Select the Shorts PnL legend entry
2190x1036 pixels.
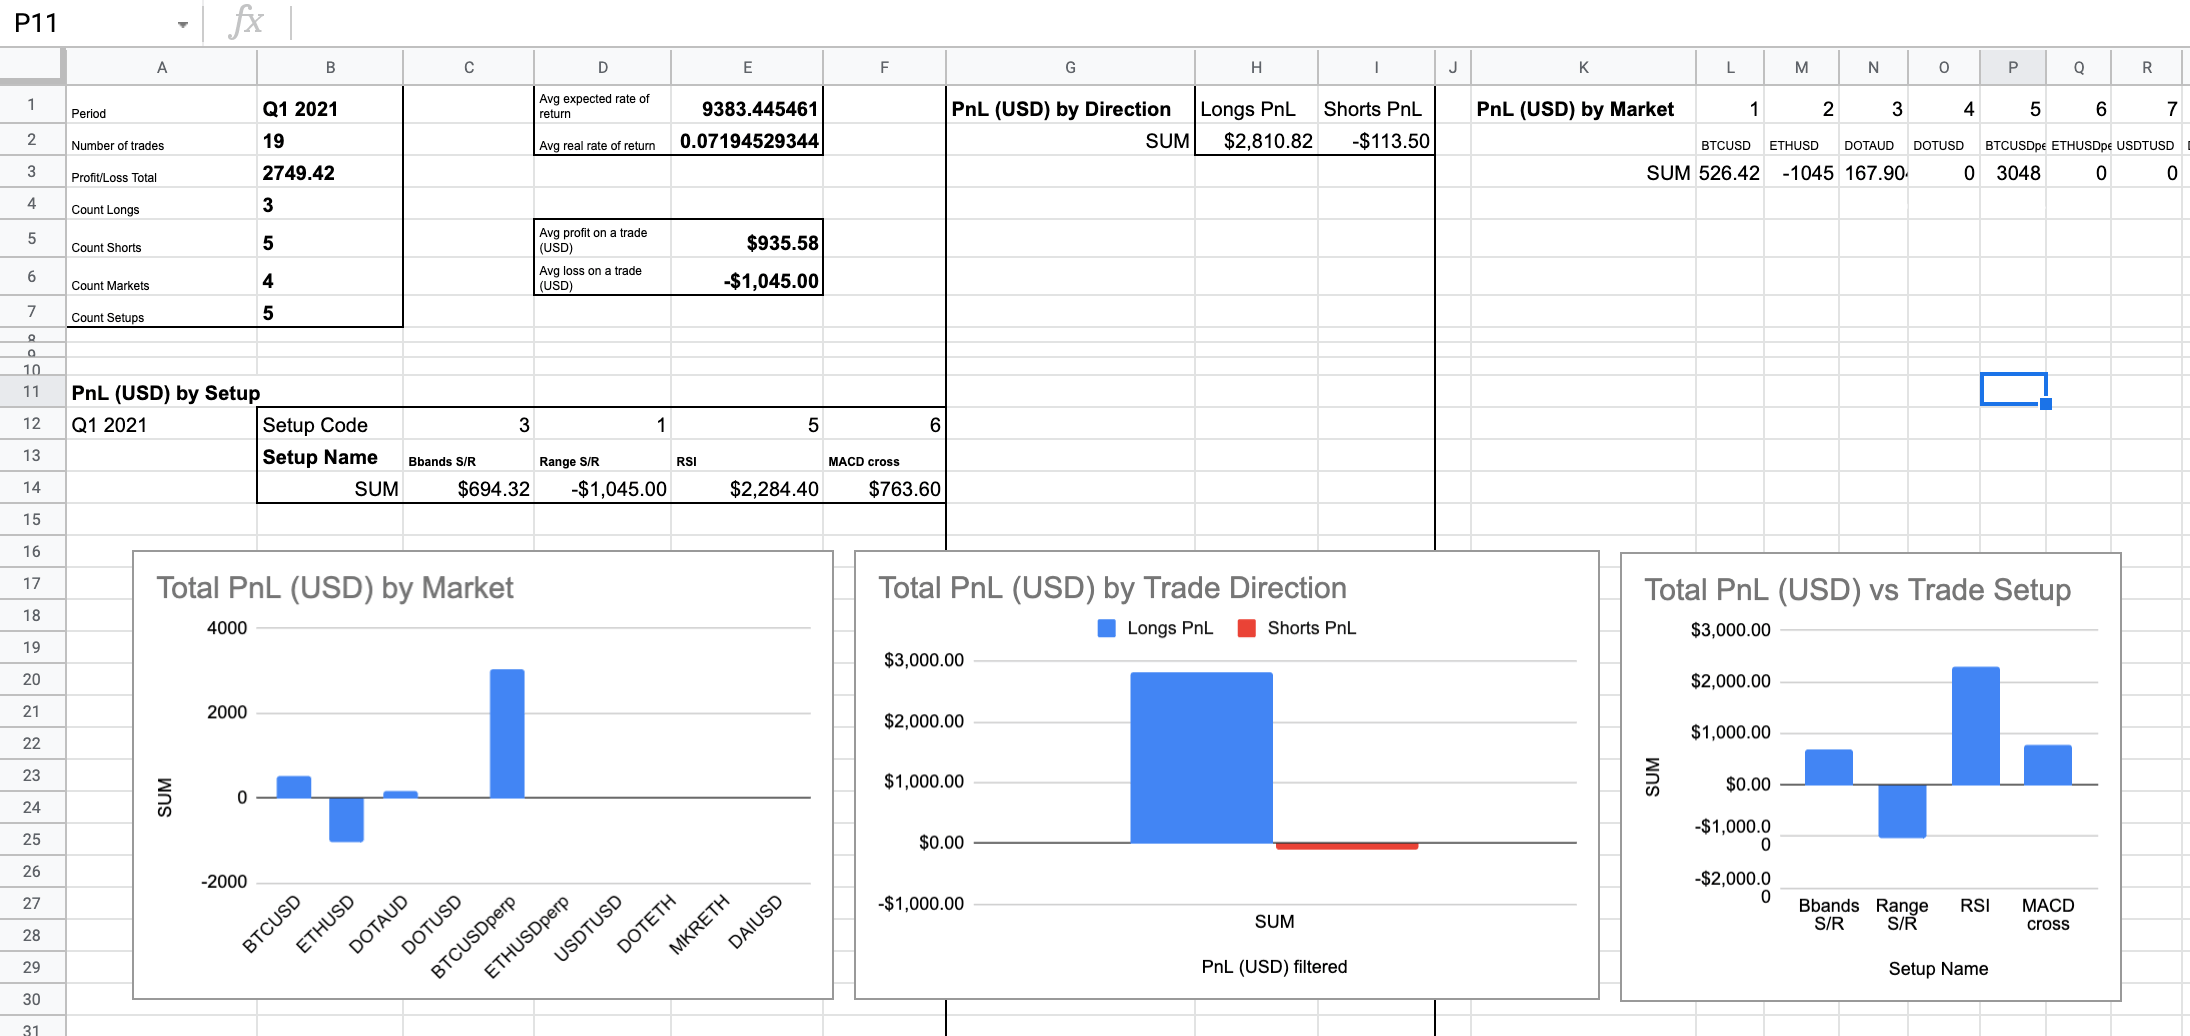[x=1298, y=628]
